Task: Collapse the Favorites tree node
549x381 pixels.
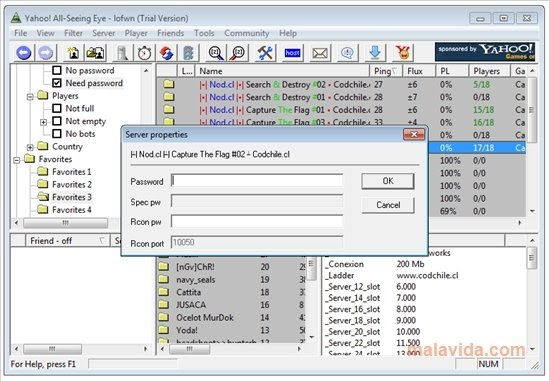Action: (16, 160)
